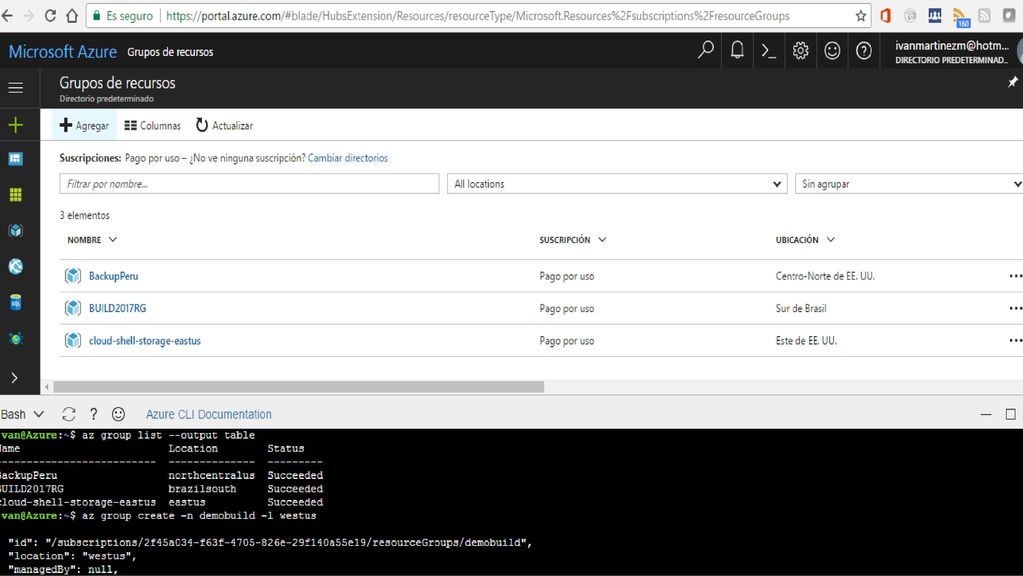1023x576 pixels.
Task: Expand the All locations dropdown
Action: click(617, 184)
